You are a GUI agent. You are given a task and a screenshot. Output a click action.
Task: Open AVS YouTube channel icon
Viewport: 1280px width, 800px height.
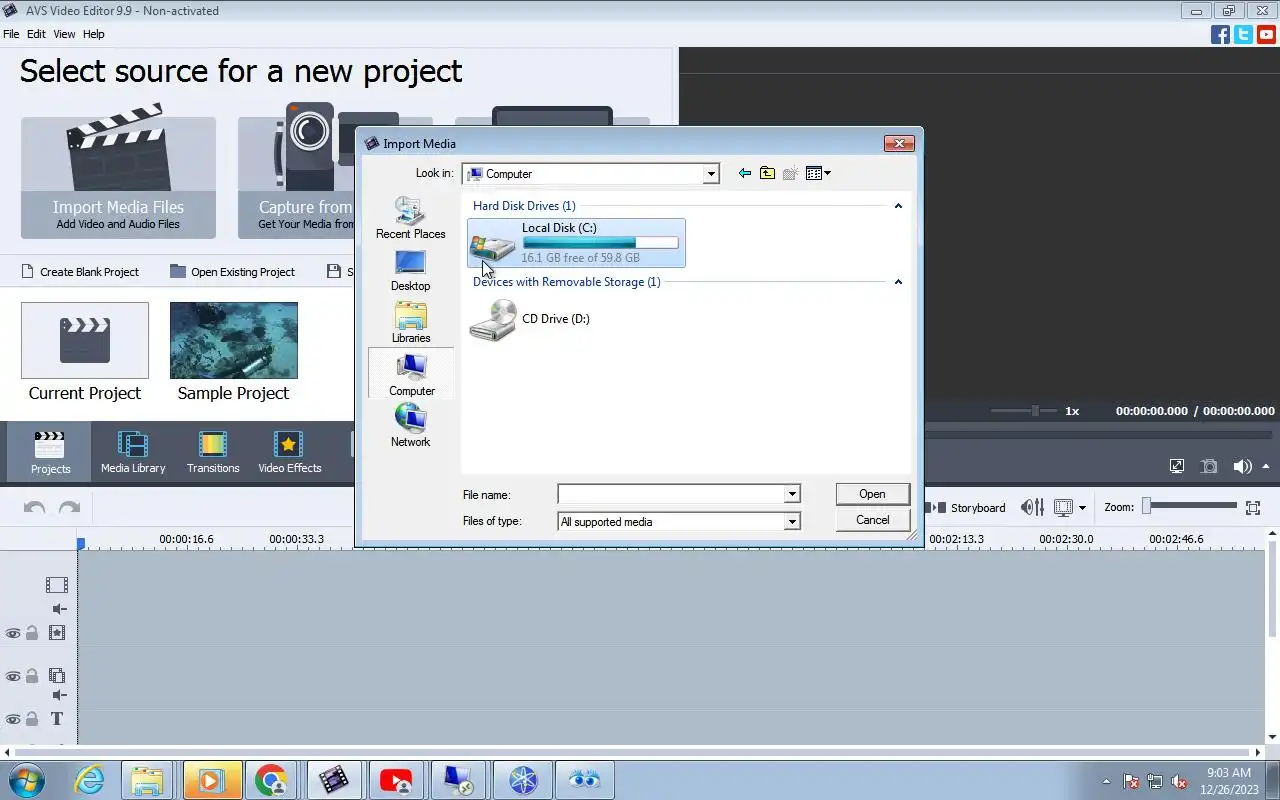[x=1267, y=34]
